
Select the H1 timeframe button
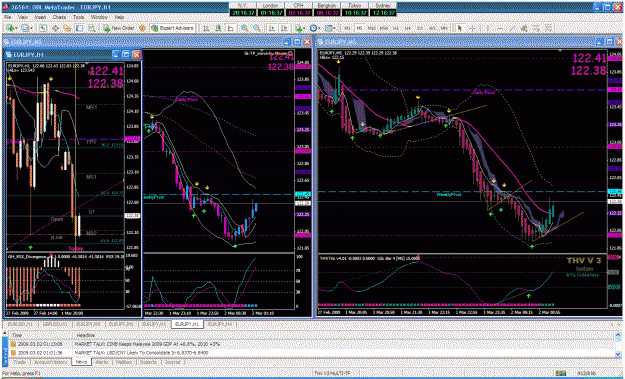click(396, 28)
